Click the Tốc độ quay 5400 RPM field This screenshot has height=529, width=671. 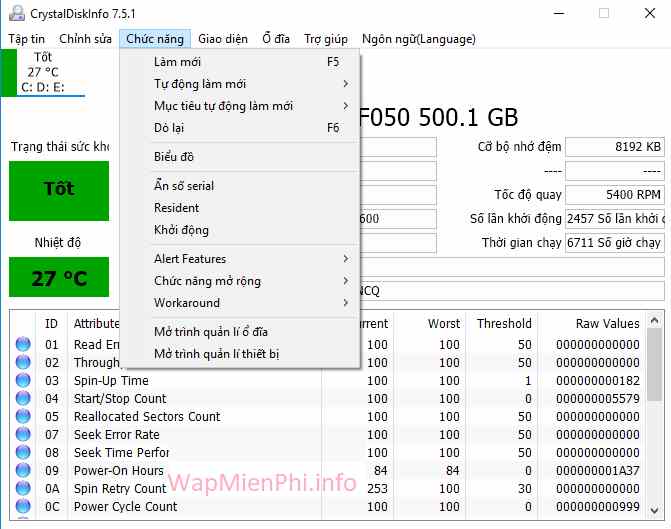[615, 195]
